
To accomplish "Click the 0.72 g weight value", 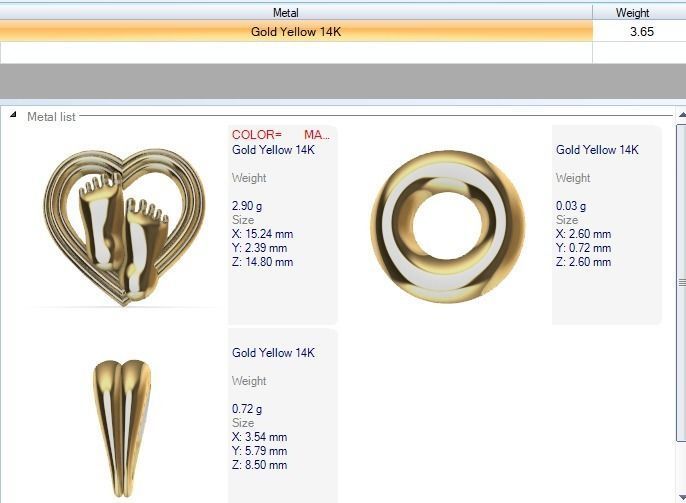I will click(247, 409).
